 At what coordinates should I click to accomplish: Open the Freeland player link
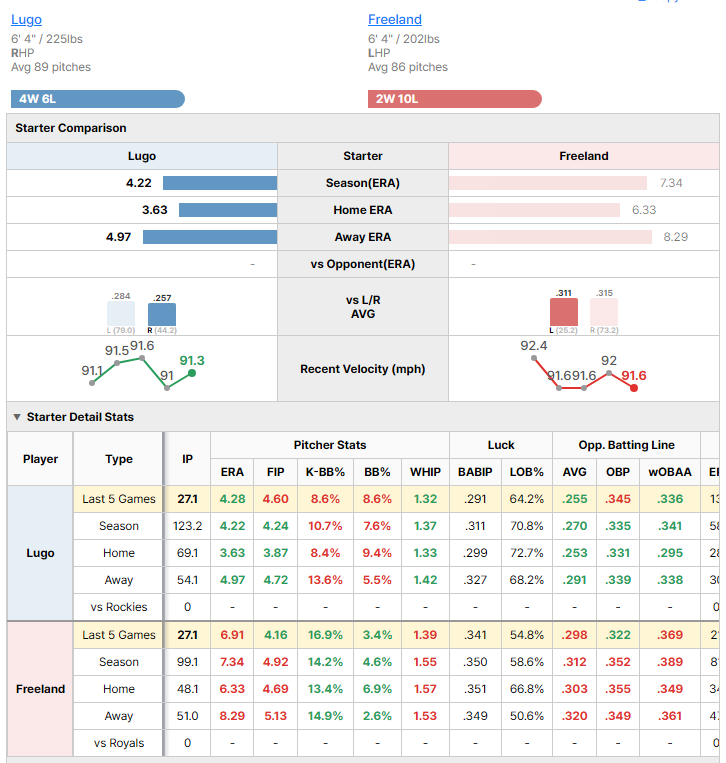(395, 19)
